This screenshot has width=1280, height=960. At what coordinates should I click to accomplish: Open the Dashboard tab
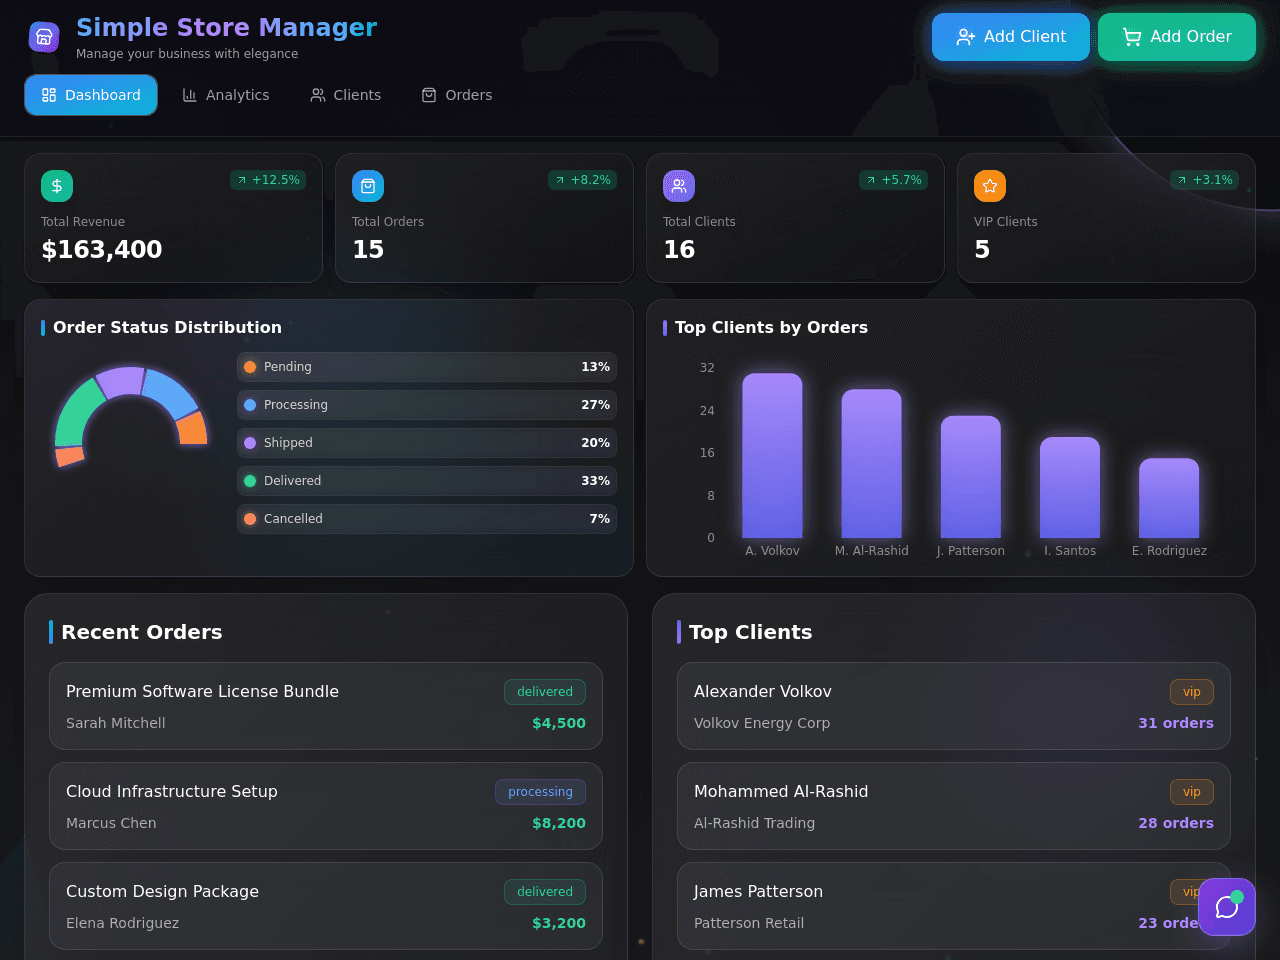pos(91,95)
